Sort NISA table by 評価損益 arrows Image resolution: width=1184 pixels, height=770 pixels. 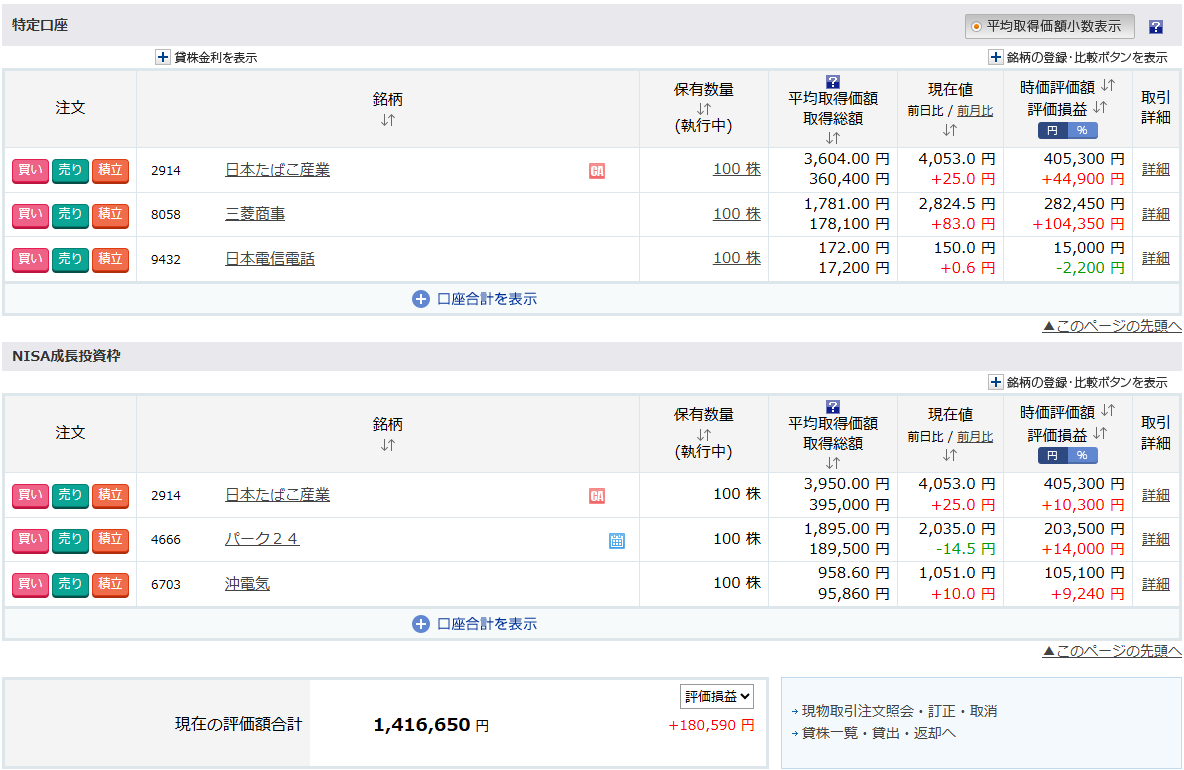click(1100, 433)
